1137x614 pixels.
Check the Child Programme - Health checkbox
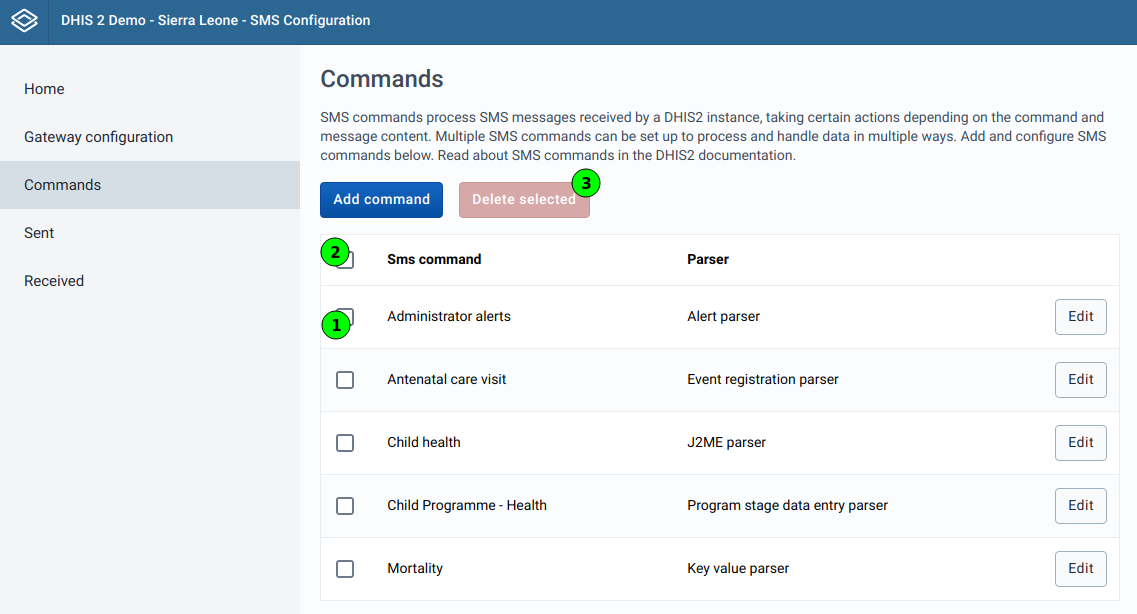(x=345, y=506)
